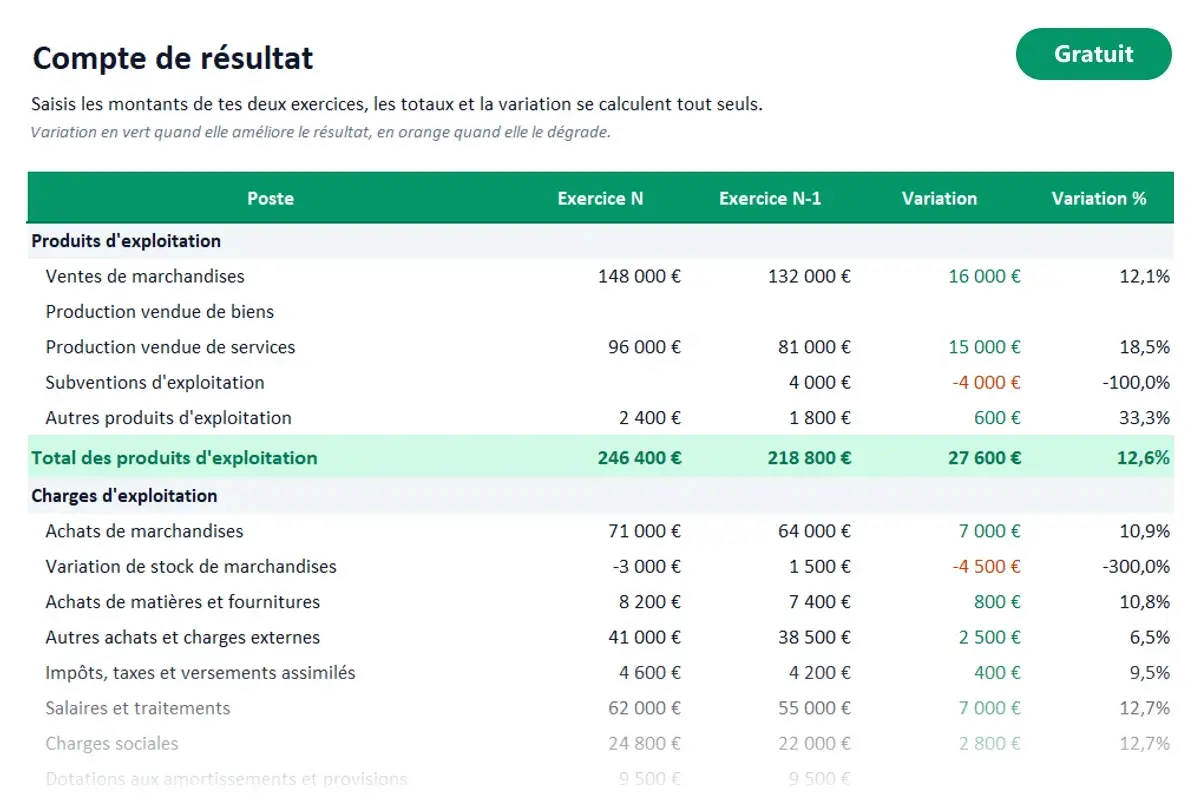
Task: Click the 4 600 € cell
Action: [649, 673]
